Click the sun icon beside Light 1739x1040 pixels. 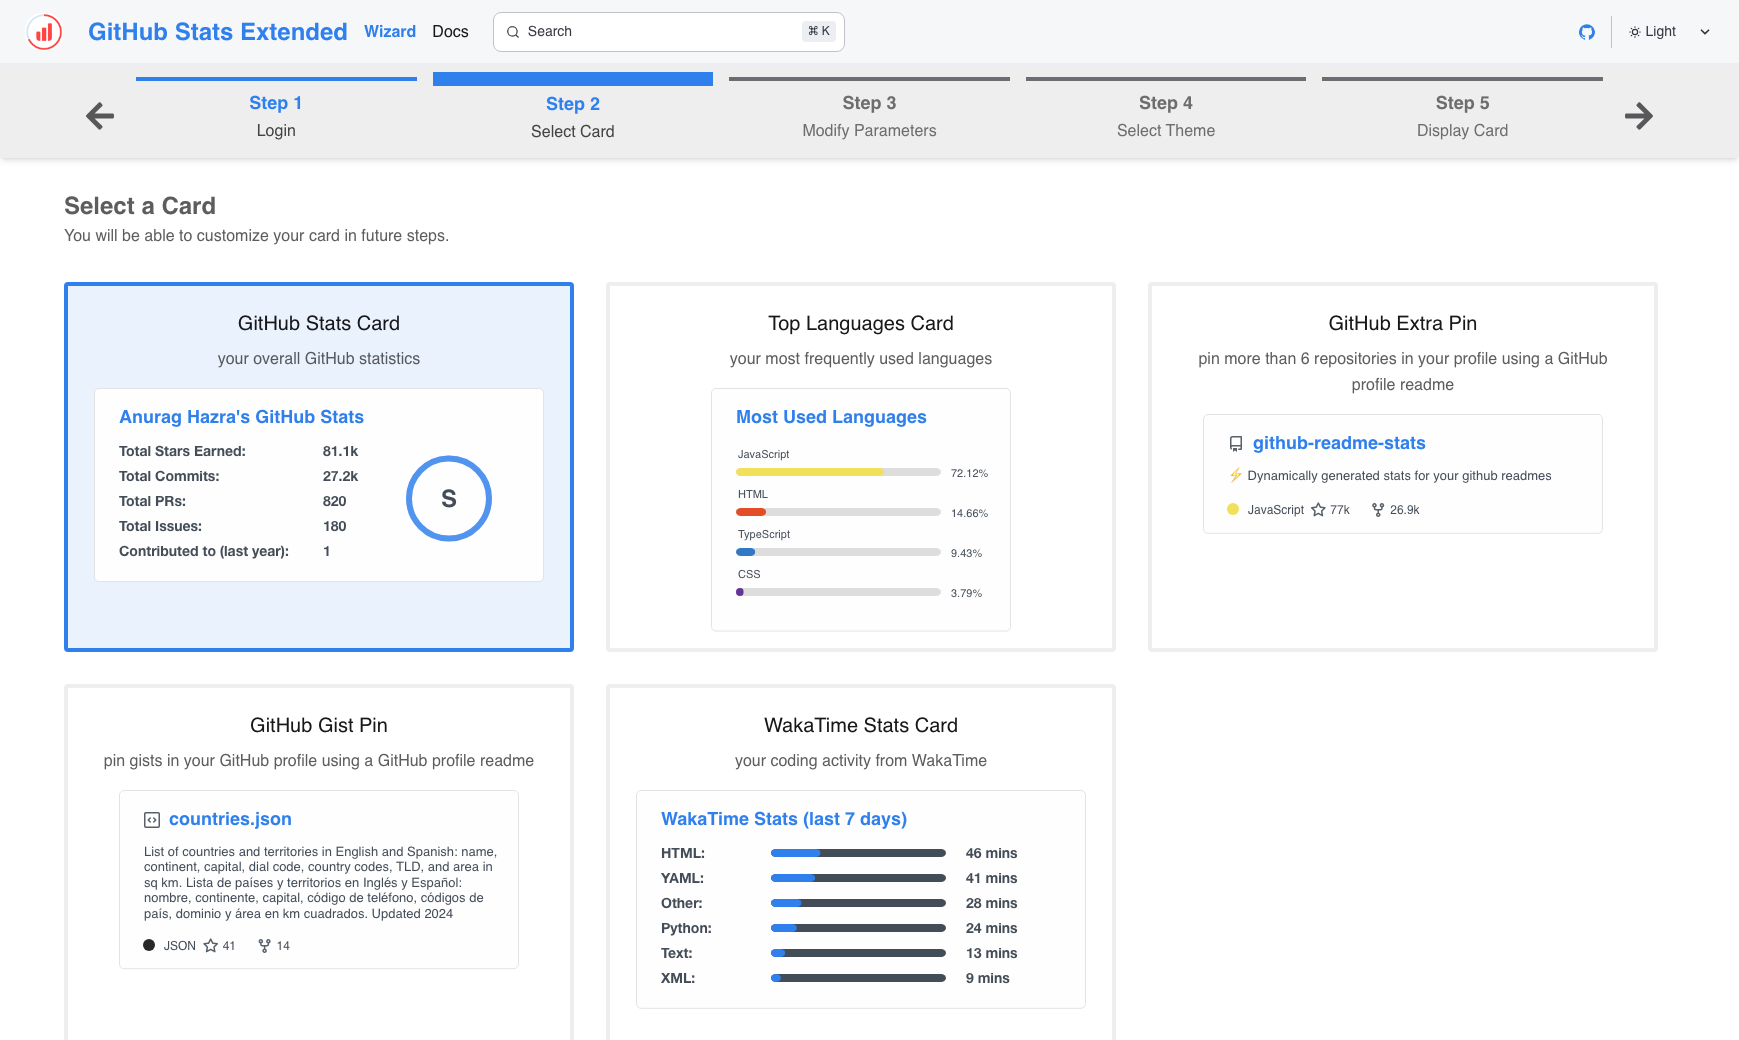pos(1635,32)
